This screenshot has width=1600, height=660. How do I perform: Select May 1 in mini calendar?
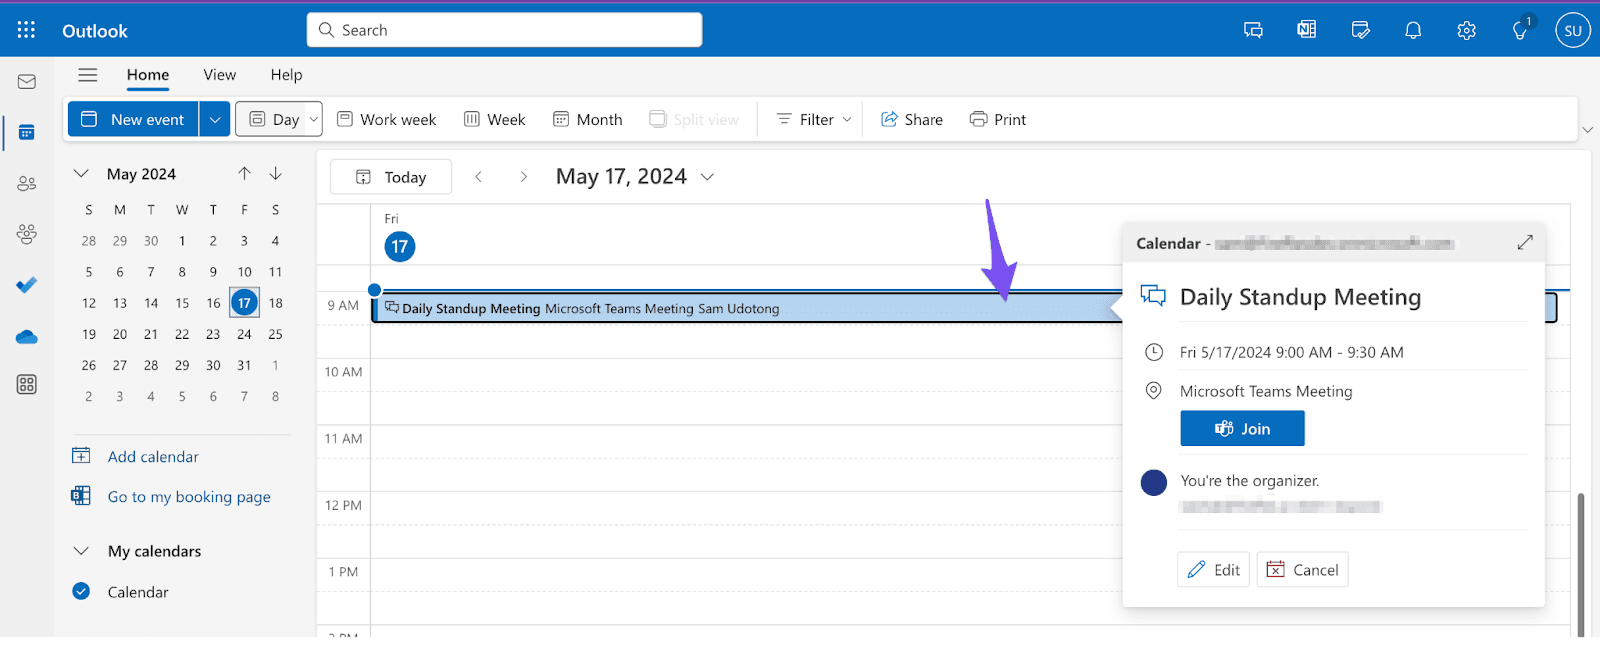(x=182, y=241)
